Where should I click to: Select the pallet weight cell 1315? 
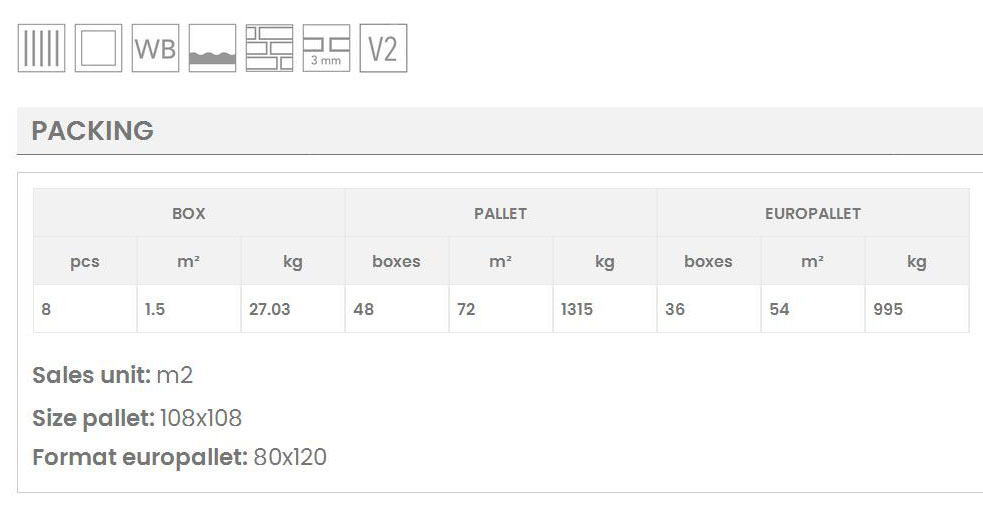[577, 309]
